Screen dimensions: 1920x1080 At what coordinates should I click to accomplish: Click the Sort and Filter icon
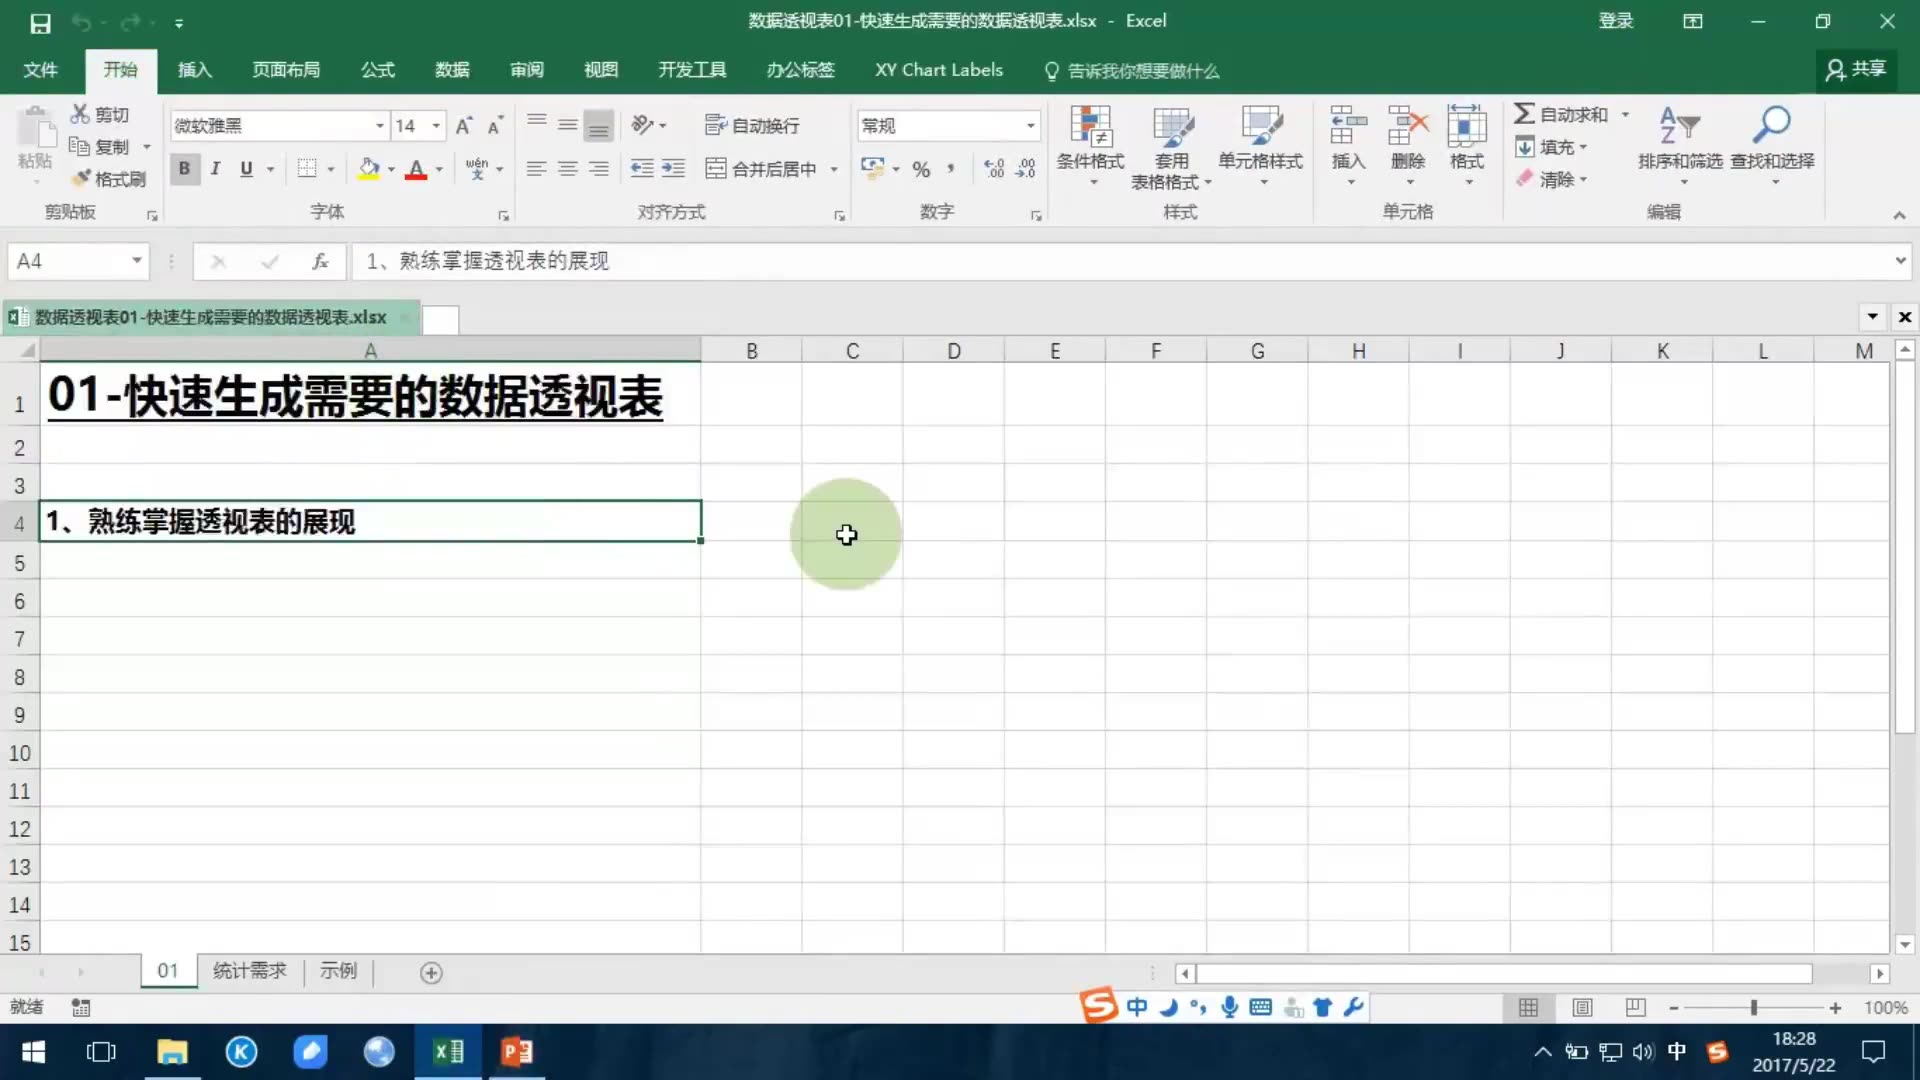tap(1679, 126)
